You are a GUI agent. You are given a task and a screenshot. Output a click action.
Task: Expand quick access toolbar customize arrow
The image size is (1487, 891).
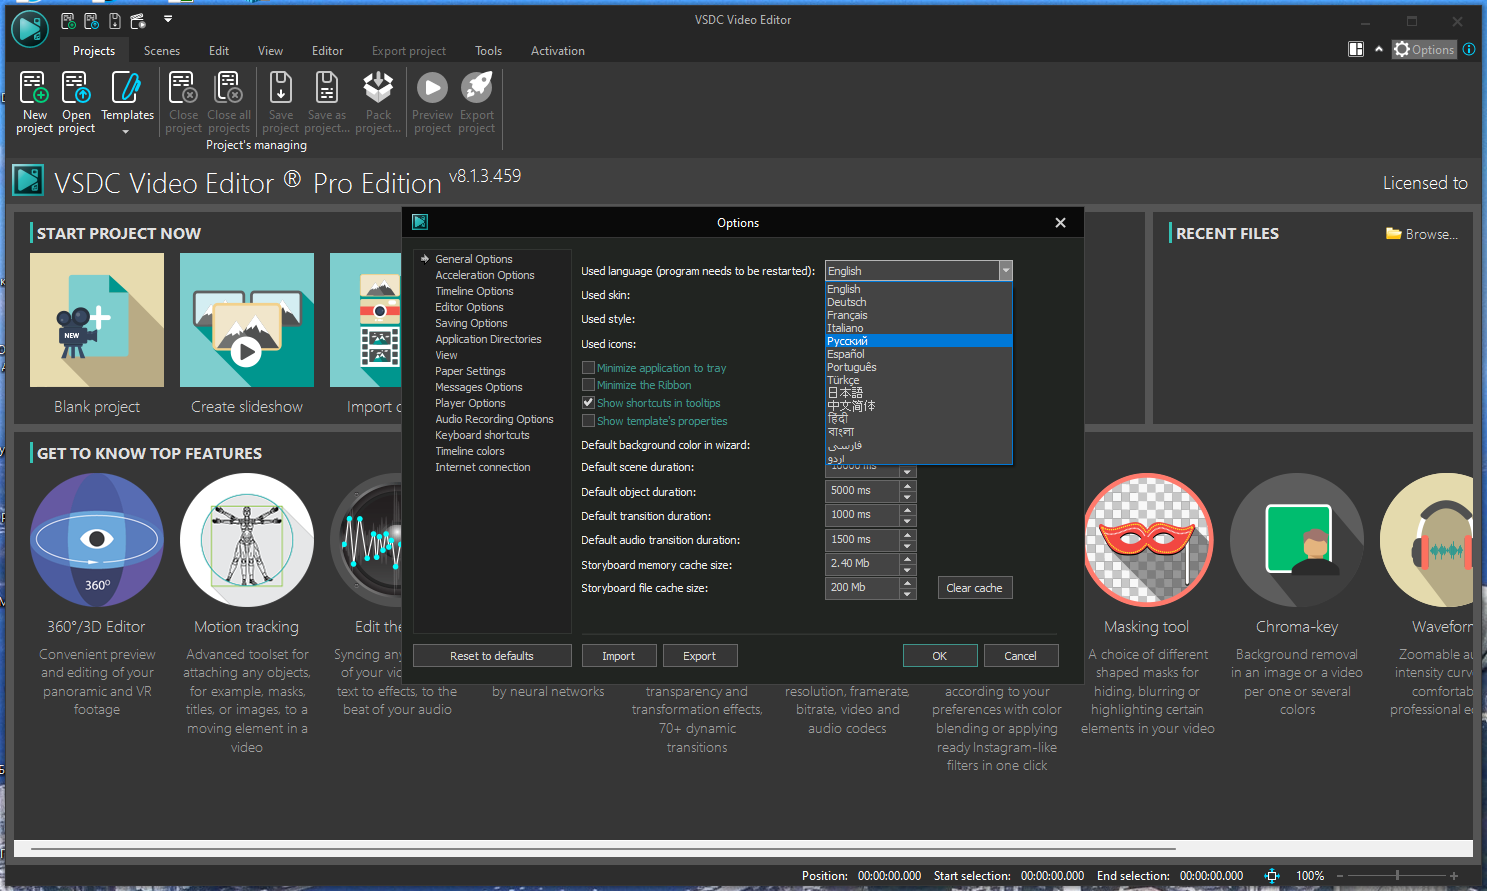pos(168,19)
